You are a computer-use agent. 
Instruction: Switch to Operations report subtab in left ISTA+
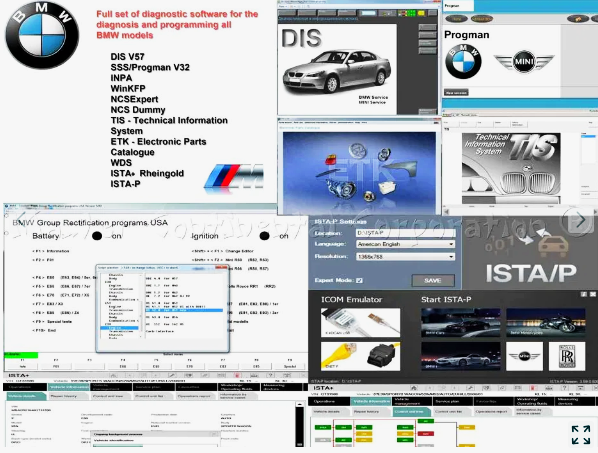tap(195, 396)
